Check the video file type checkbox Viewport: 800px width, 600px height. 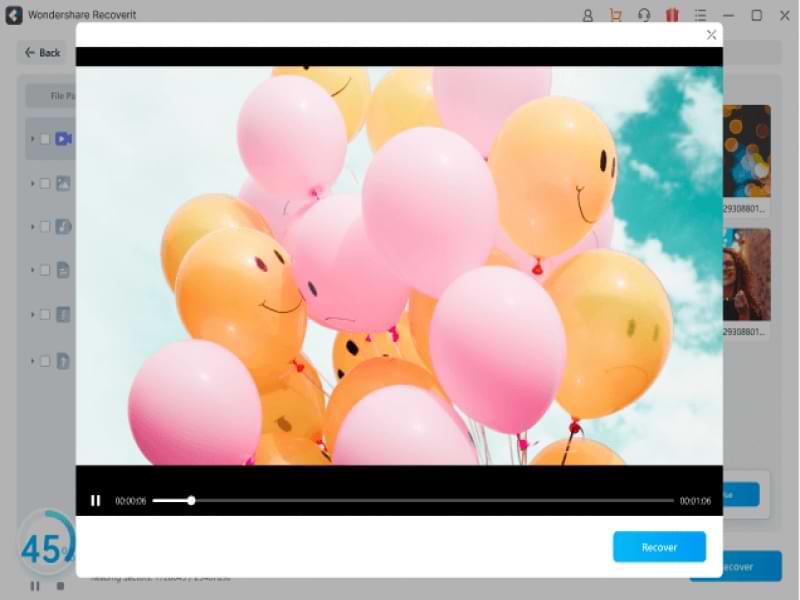[x=45, y=139]
